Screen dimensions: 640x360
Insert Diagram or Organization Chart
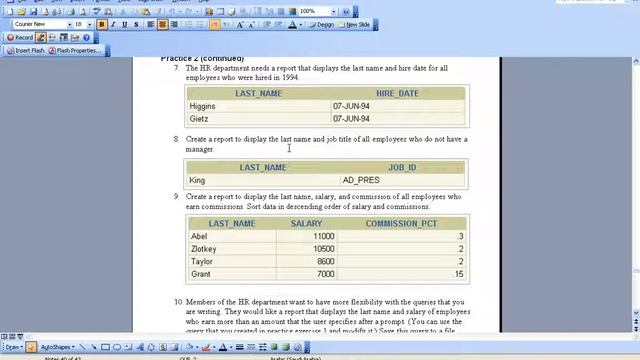[x=151, y=347]
